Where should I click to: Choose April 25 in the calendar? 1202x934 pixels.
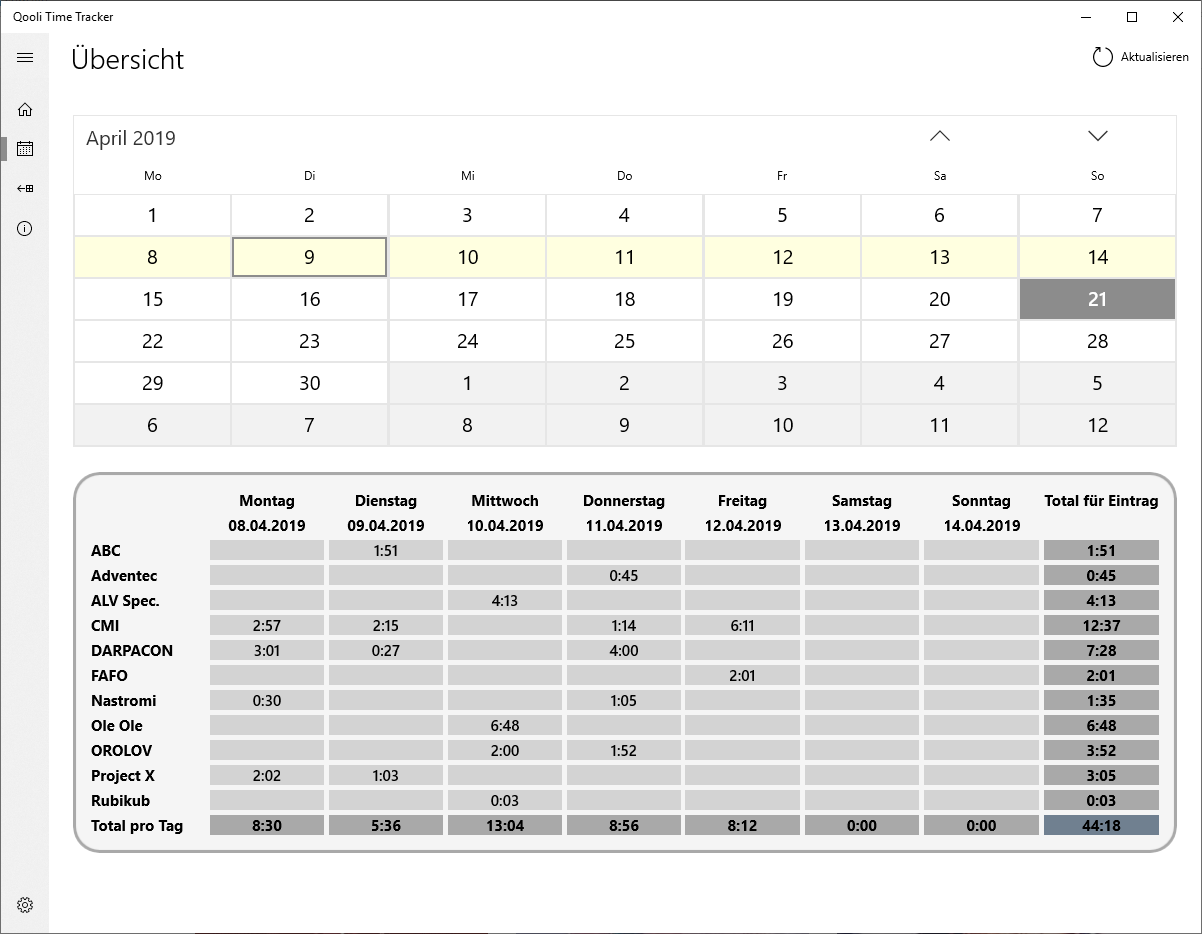[x=624, y=341]
